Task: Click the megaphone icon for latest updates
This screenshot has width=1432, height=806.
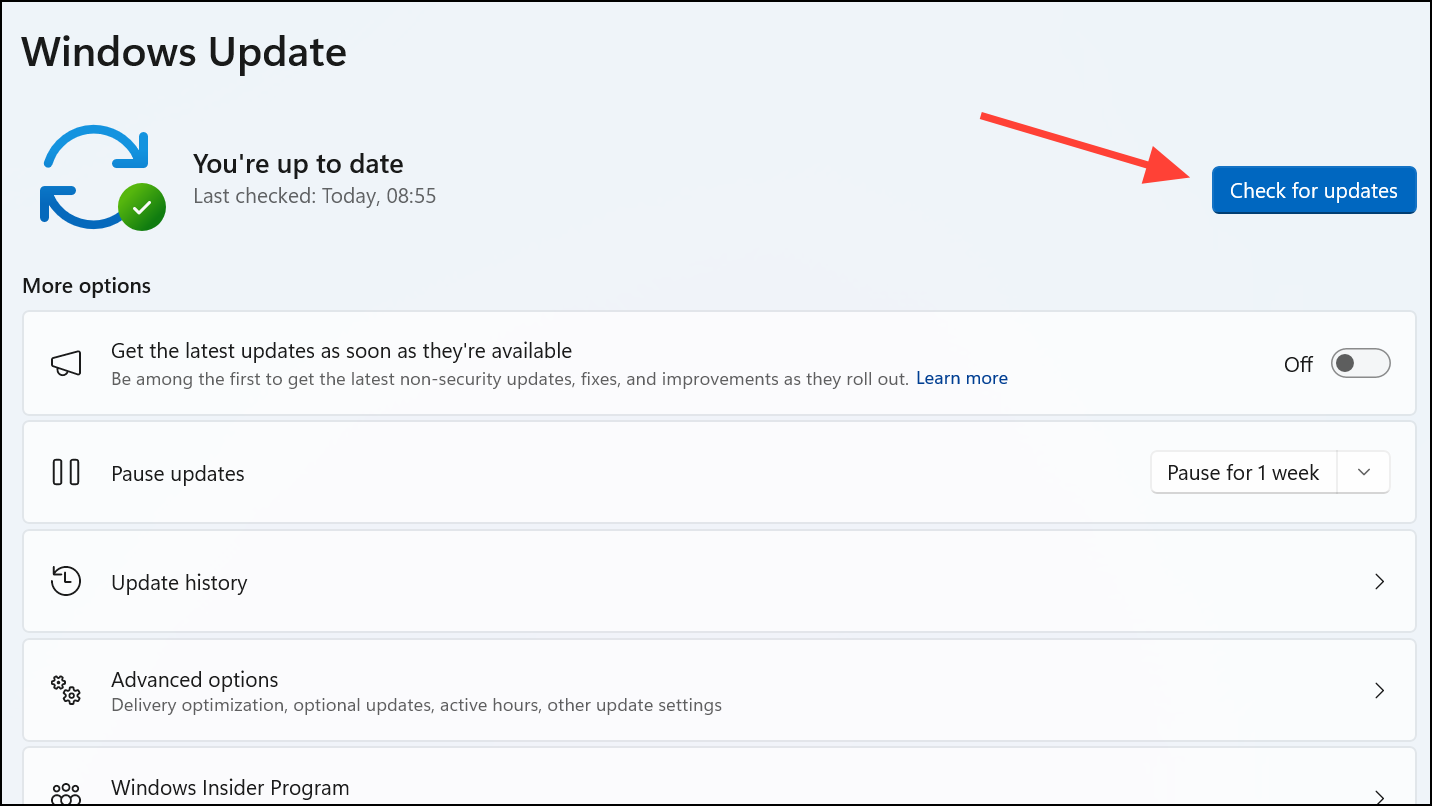Action: [x=66, y=363]
